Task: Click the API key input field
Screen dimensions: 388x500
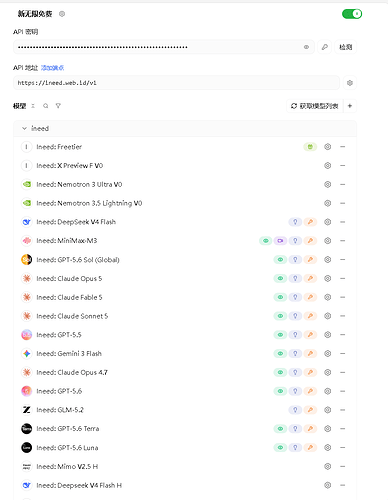Action: [x=163, y=47]
